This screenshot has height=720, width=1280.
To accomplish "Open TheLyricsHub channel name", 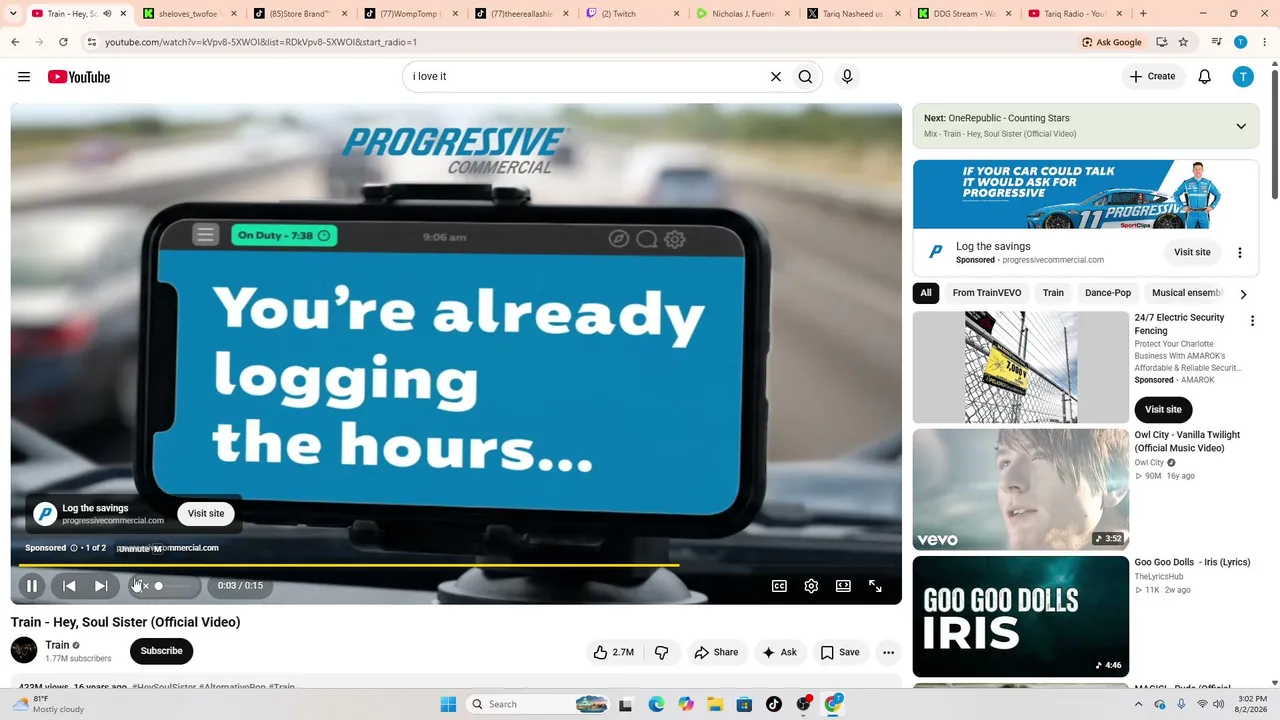I will click(1159, 577).
